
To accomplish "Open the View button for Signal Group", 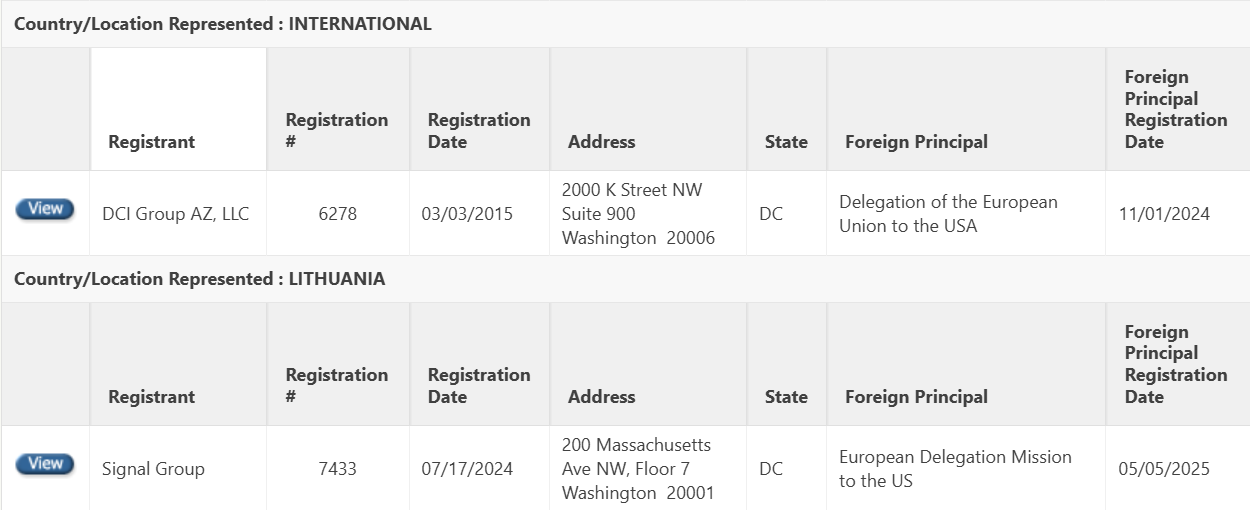I will 45,464.
